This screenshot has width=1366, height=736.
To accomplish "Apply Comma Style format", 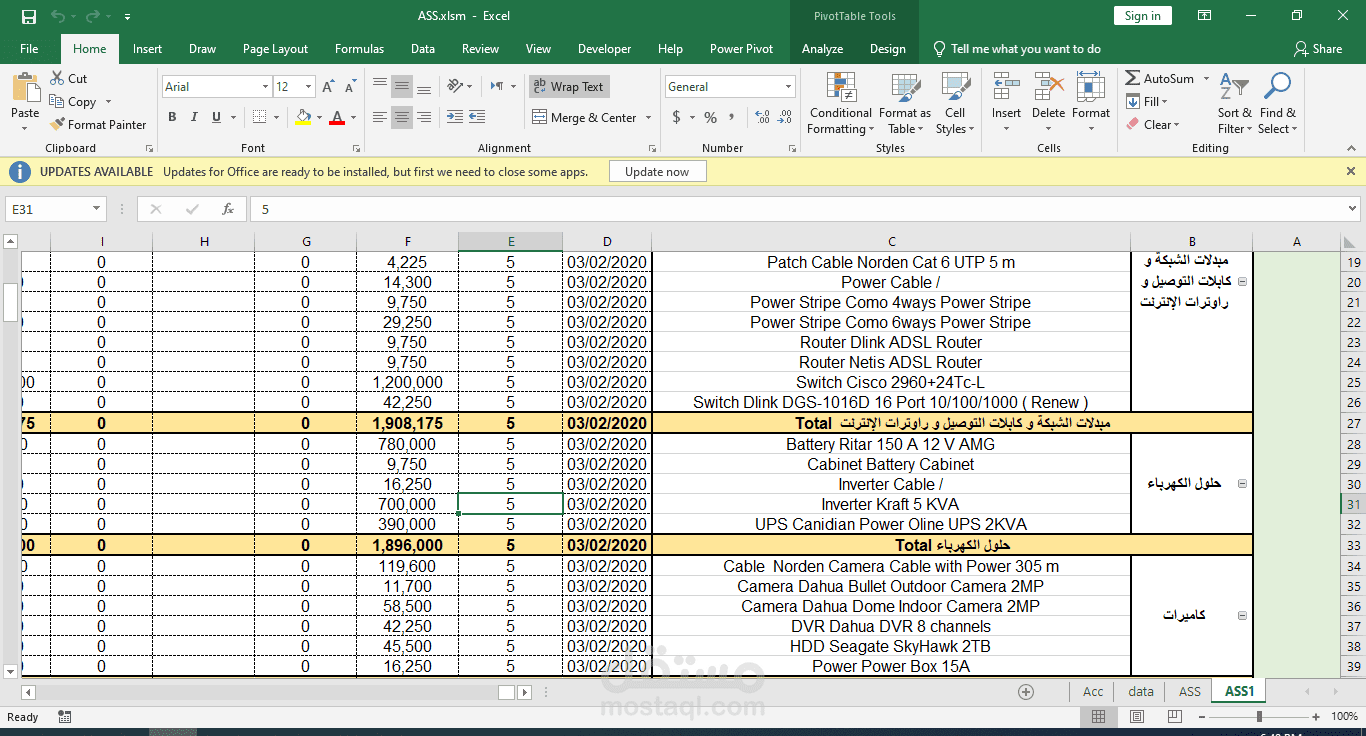I will pos(733,117).
